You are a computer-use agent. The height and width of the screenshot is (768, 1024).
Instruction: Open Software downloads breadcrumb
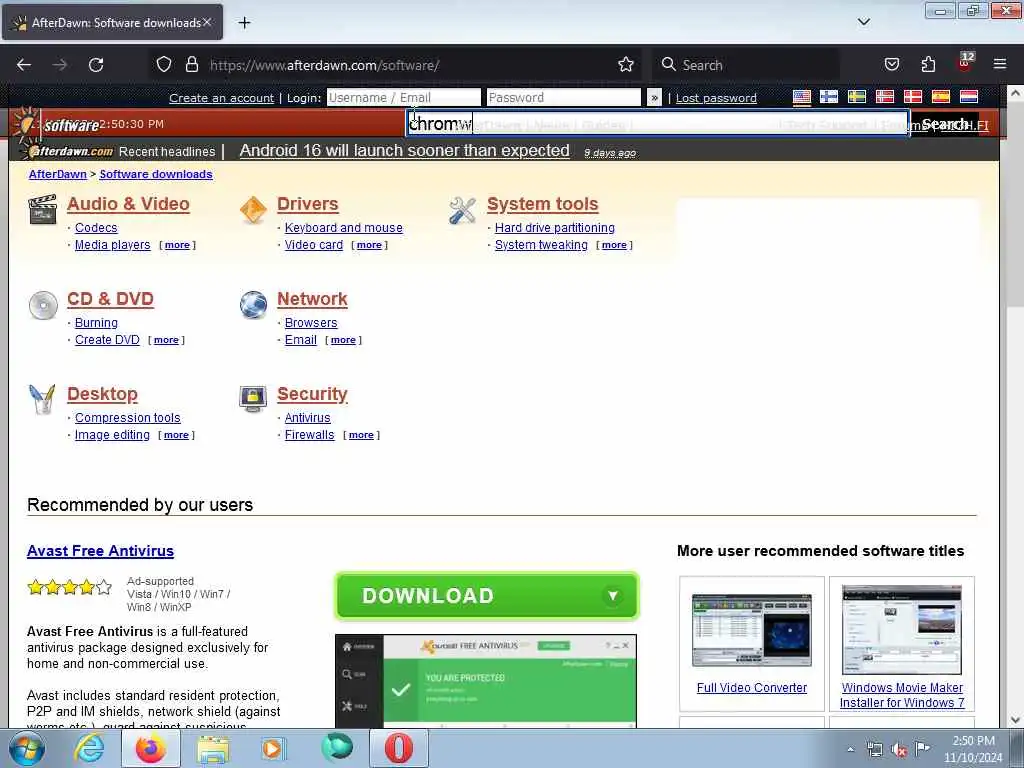pyautogui.click(x=155, y=174)
